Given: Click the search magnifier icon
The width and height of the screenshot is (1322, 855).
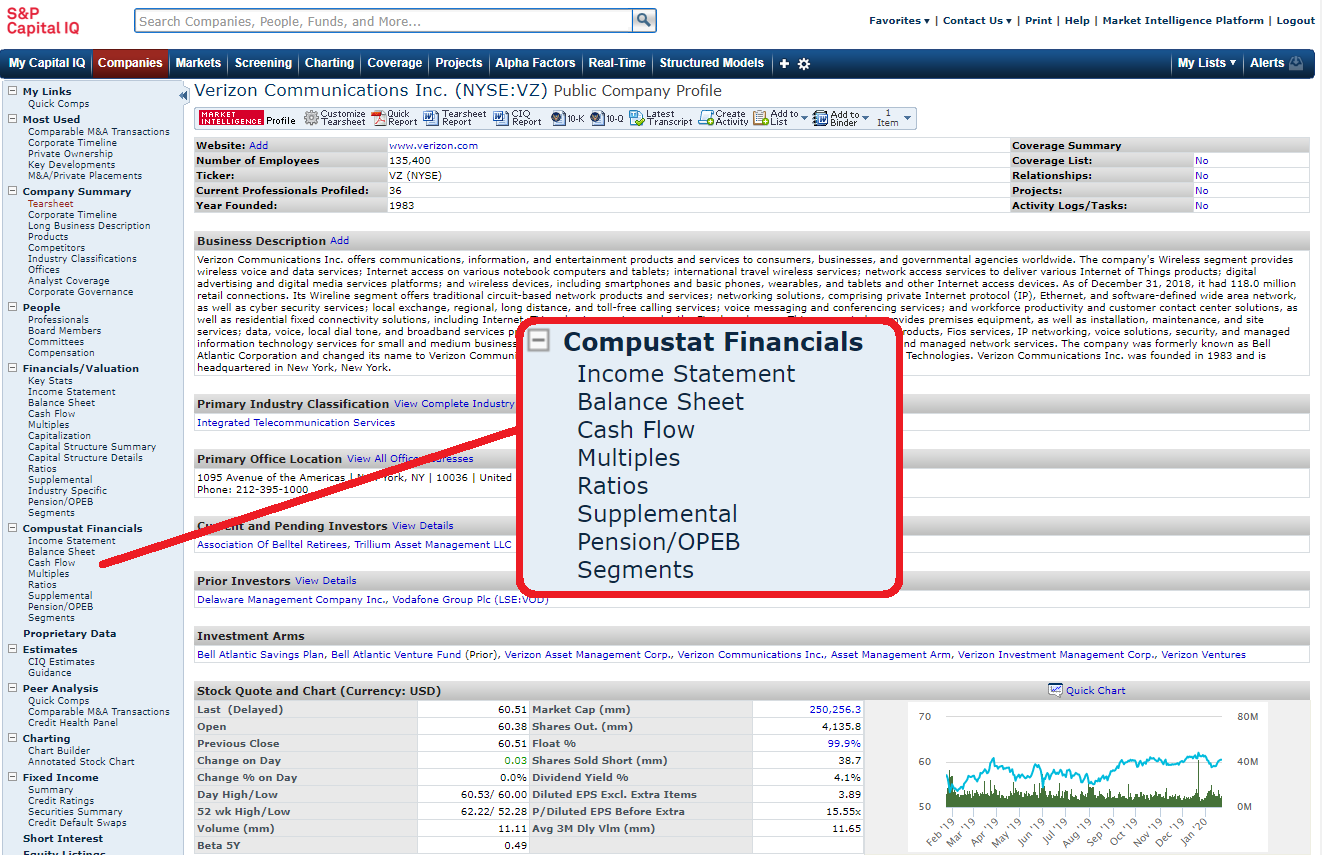Looking at the screenshot, I should pyautogui.click(x=645, y=21).
